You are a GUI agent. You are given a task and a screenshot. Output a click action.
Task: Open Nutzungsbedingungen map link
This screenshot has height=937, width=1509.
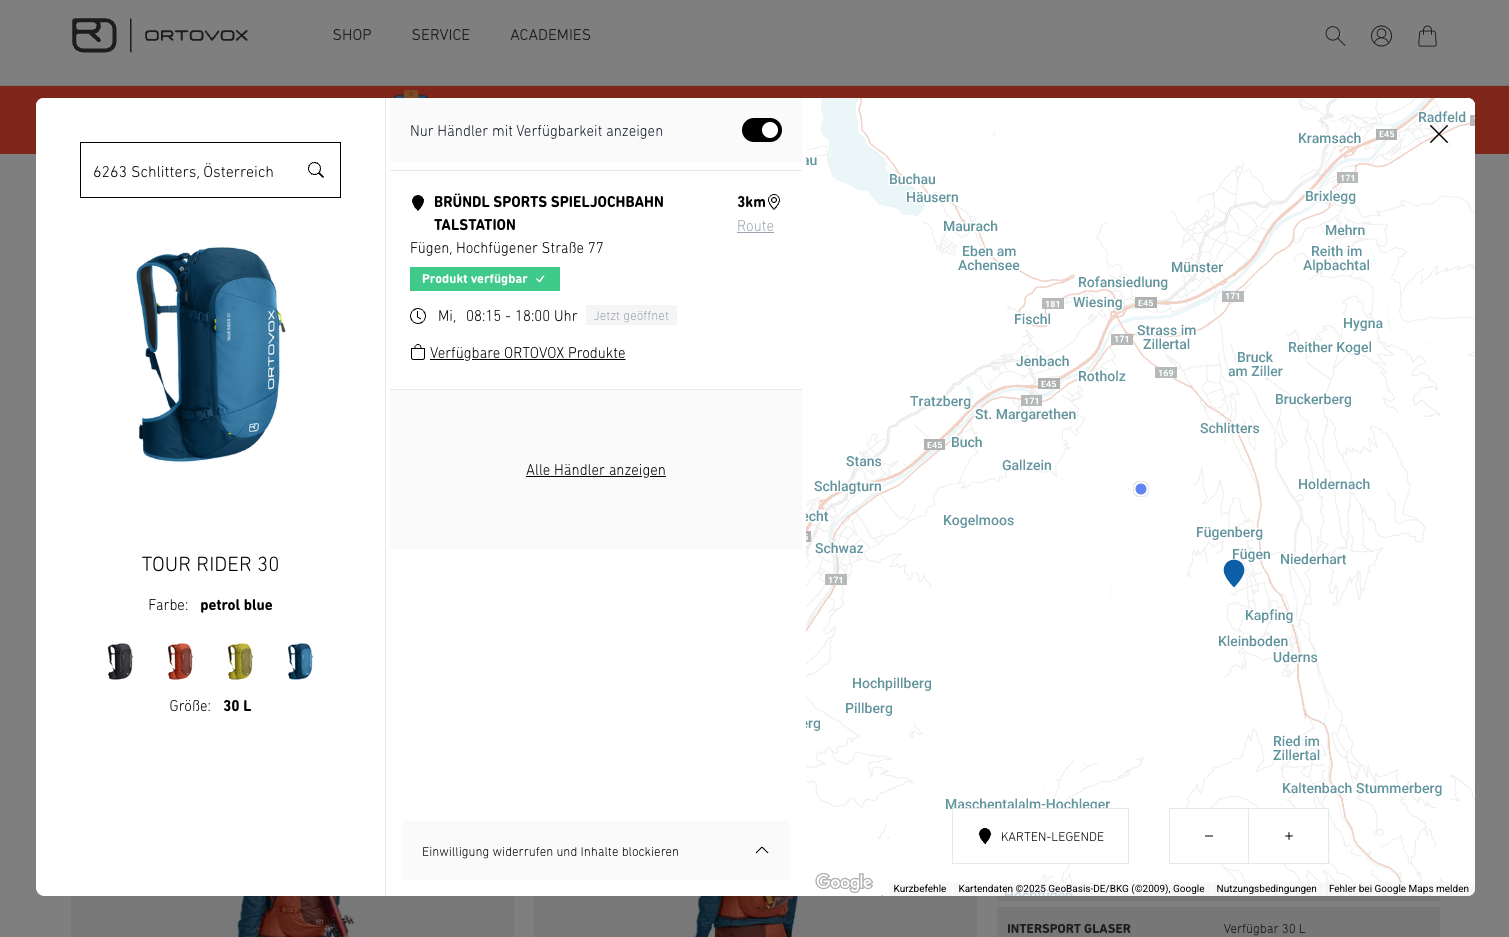click(1266, 888)
